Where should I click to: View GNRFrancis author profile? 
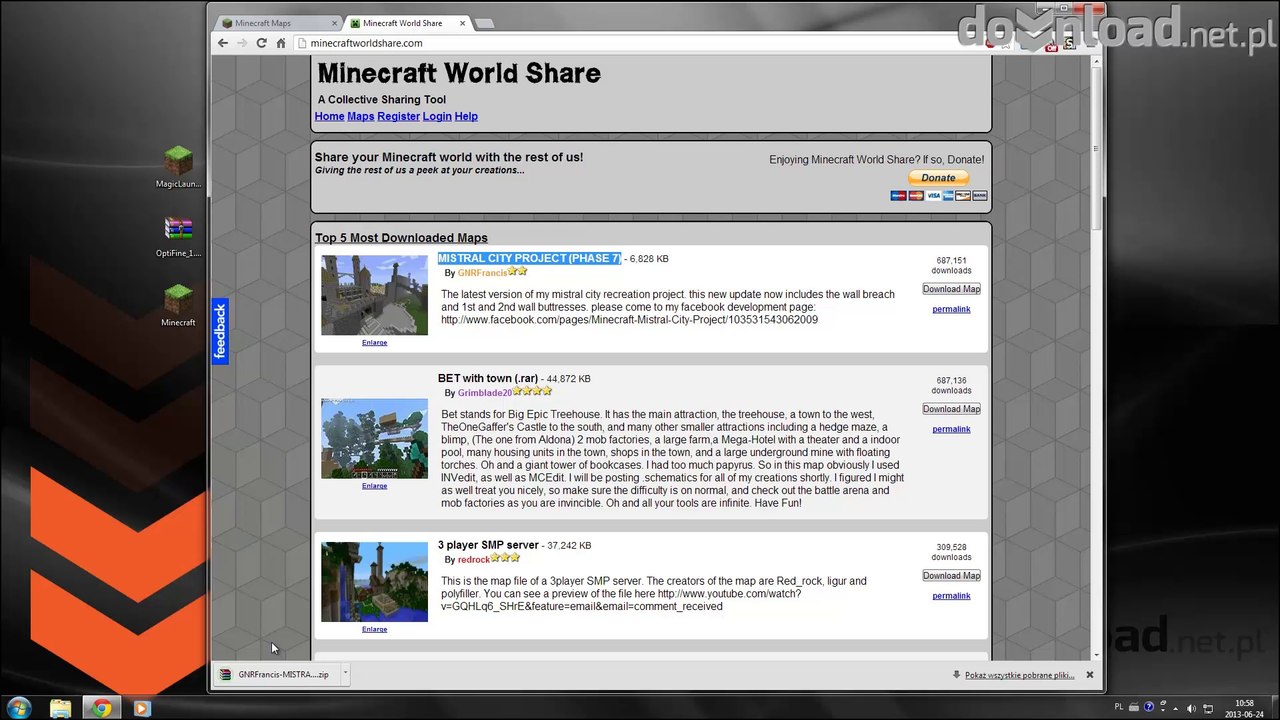482,273
